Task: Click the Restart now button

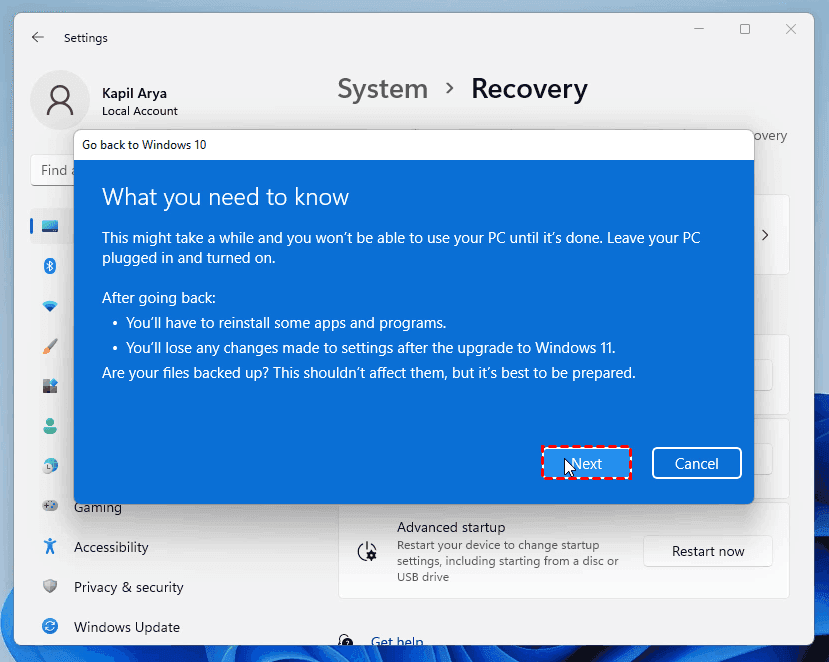Action: coord(708,551)
